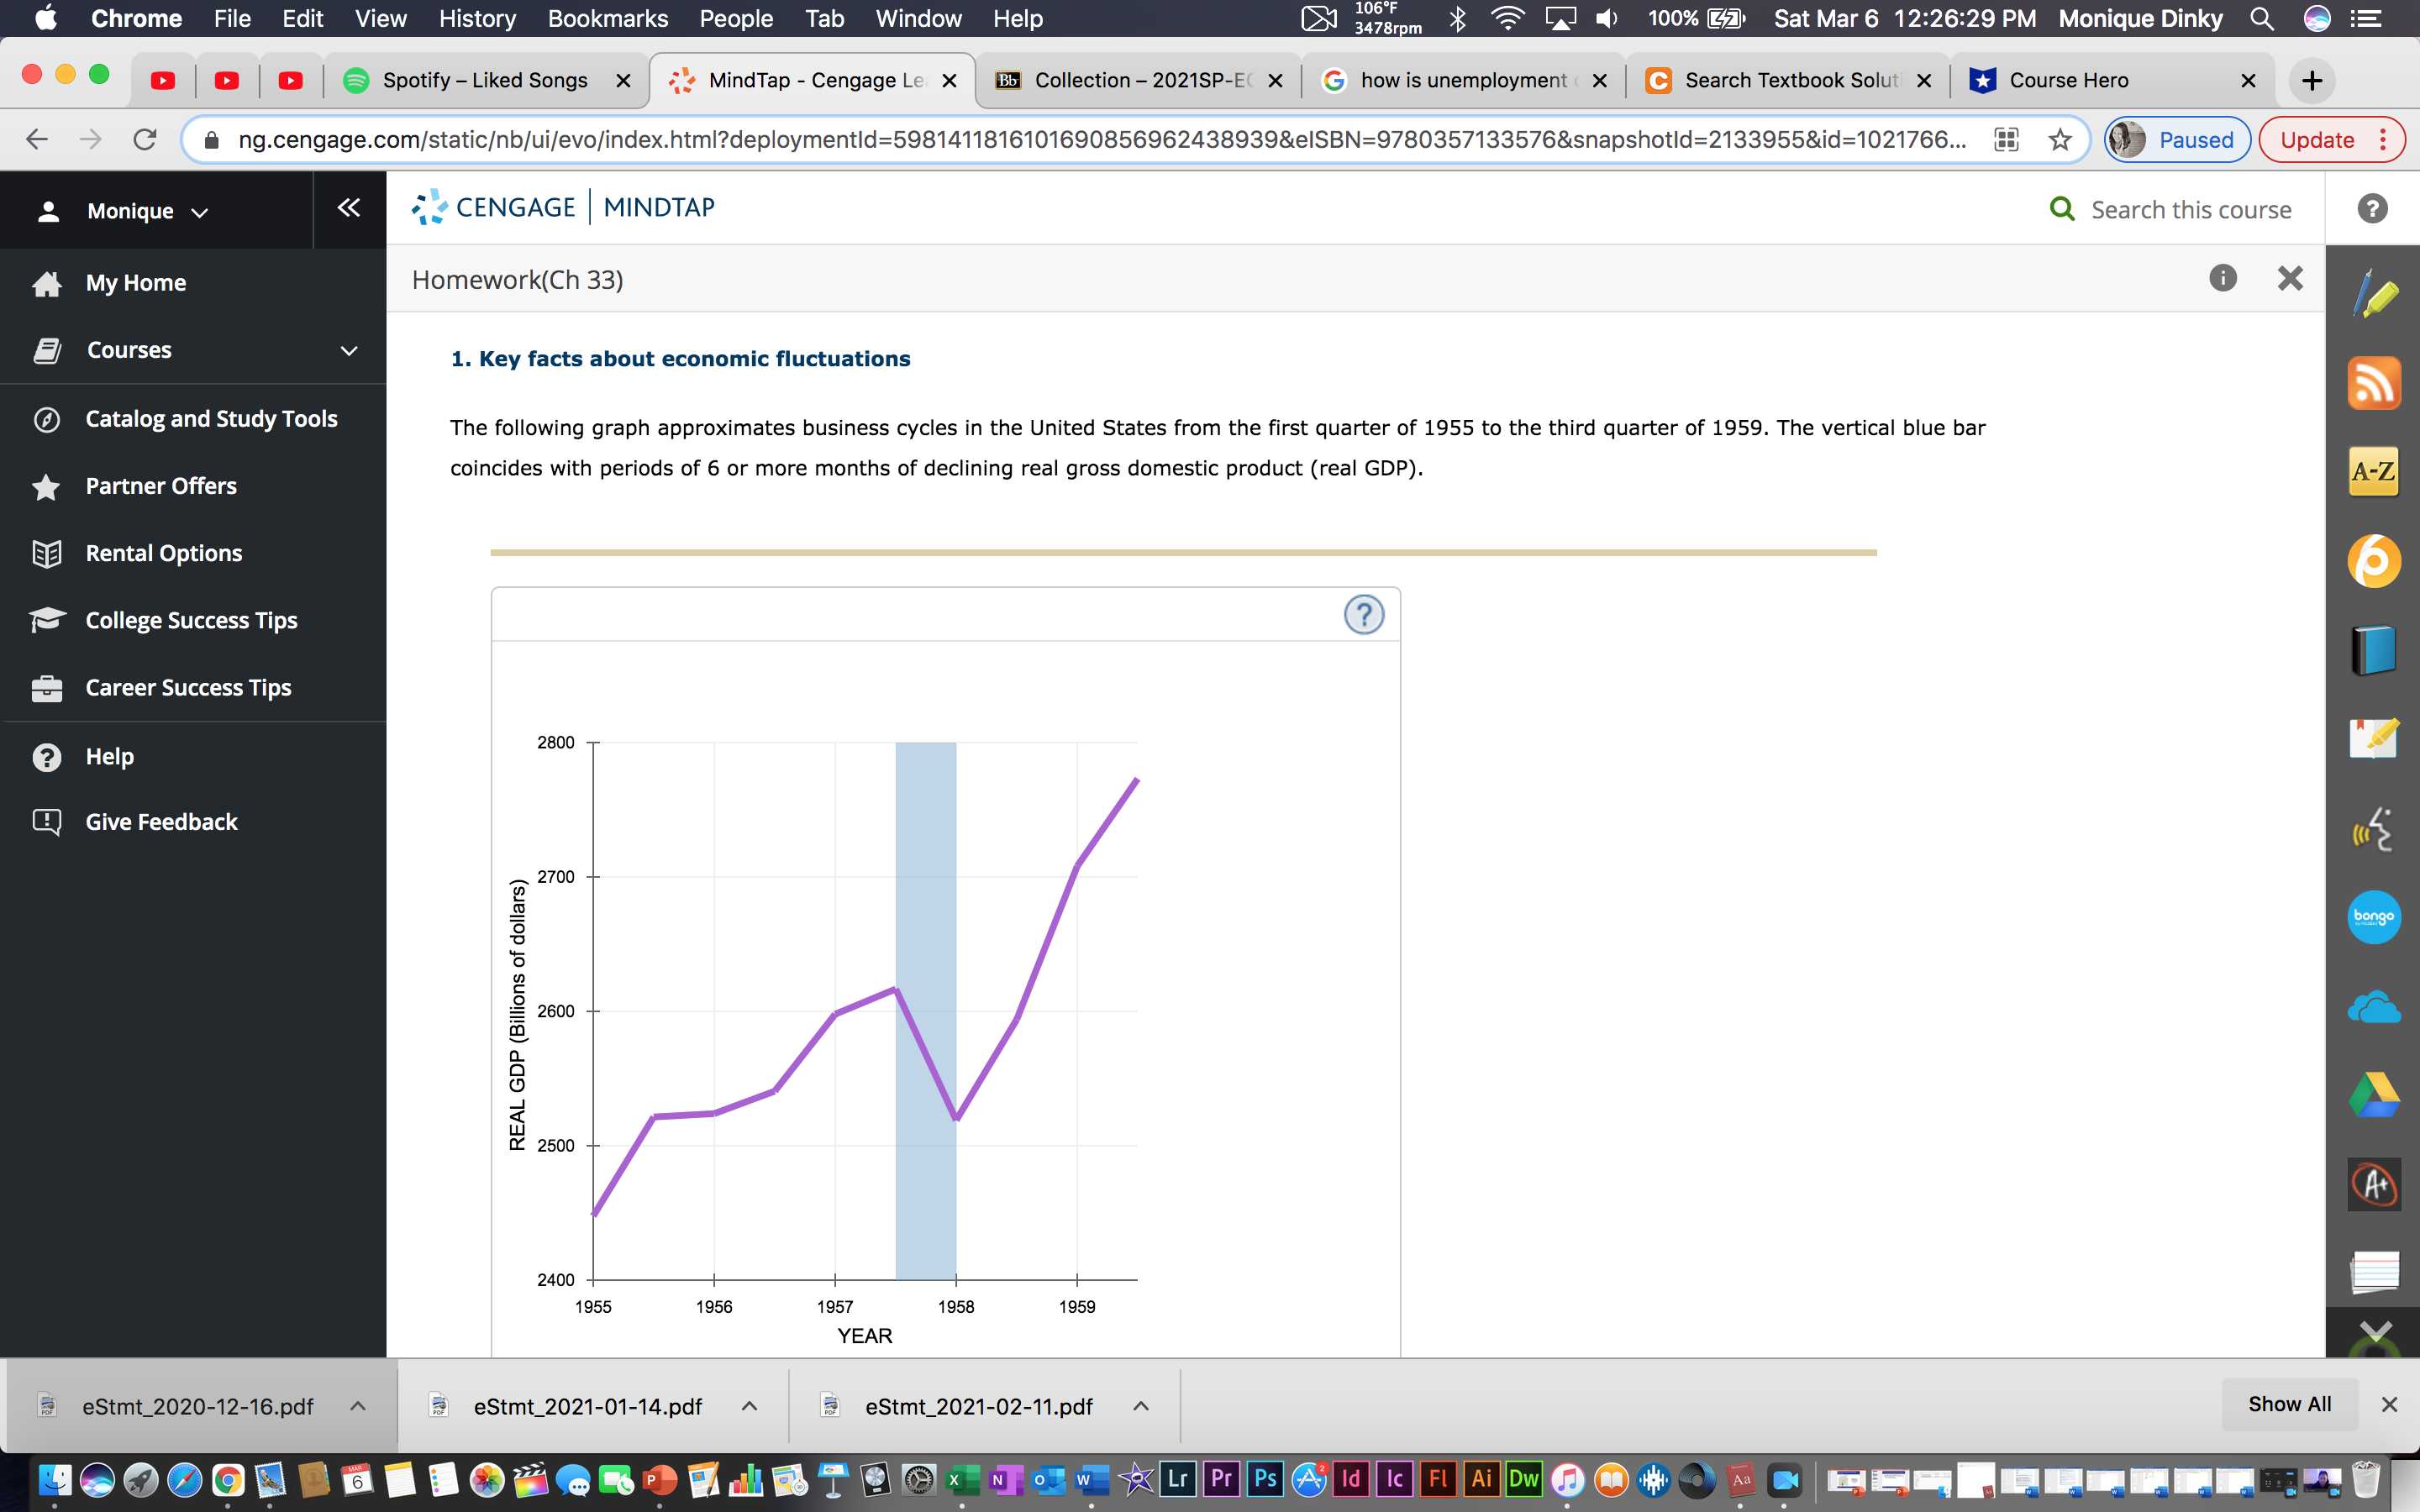Viewport: 2420px width, 1512px height.
Task: Expand the Courses section chevron
Action: 349,350
